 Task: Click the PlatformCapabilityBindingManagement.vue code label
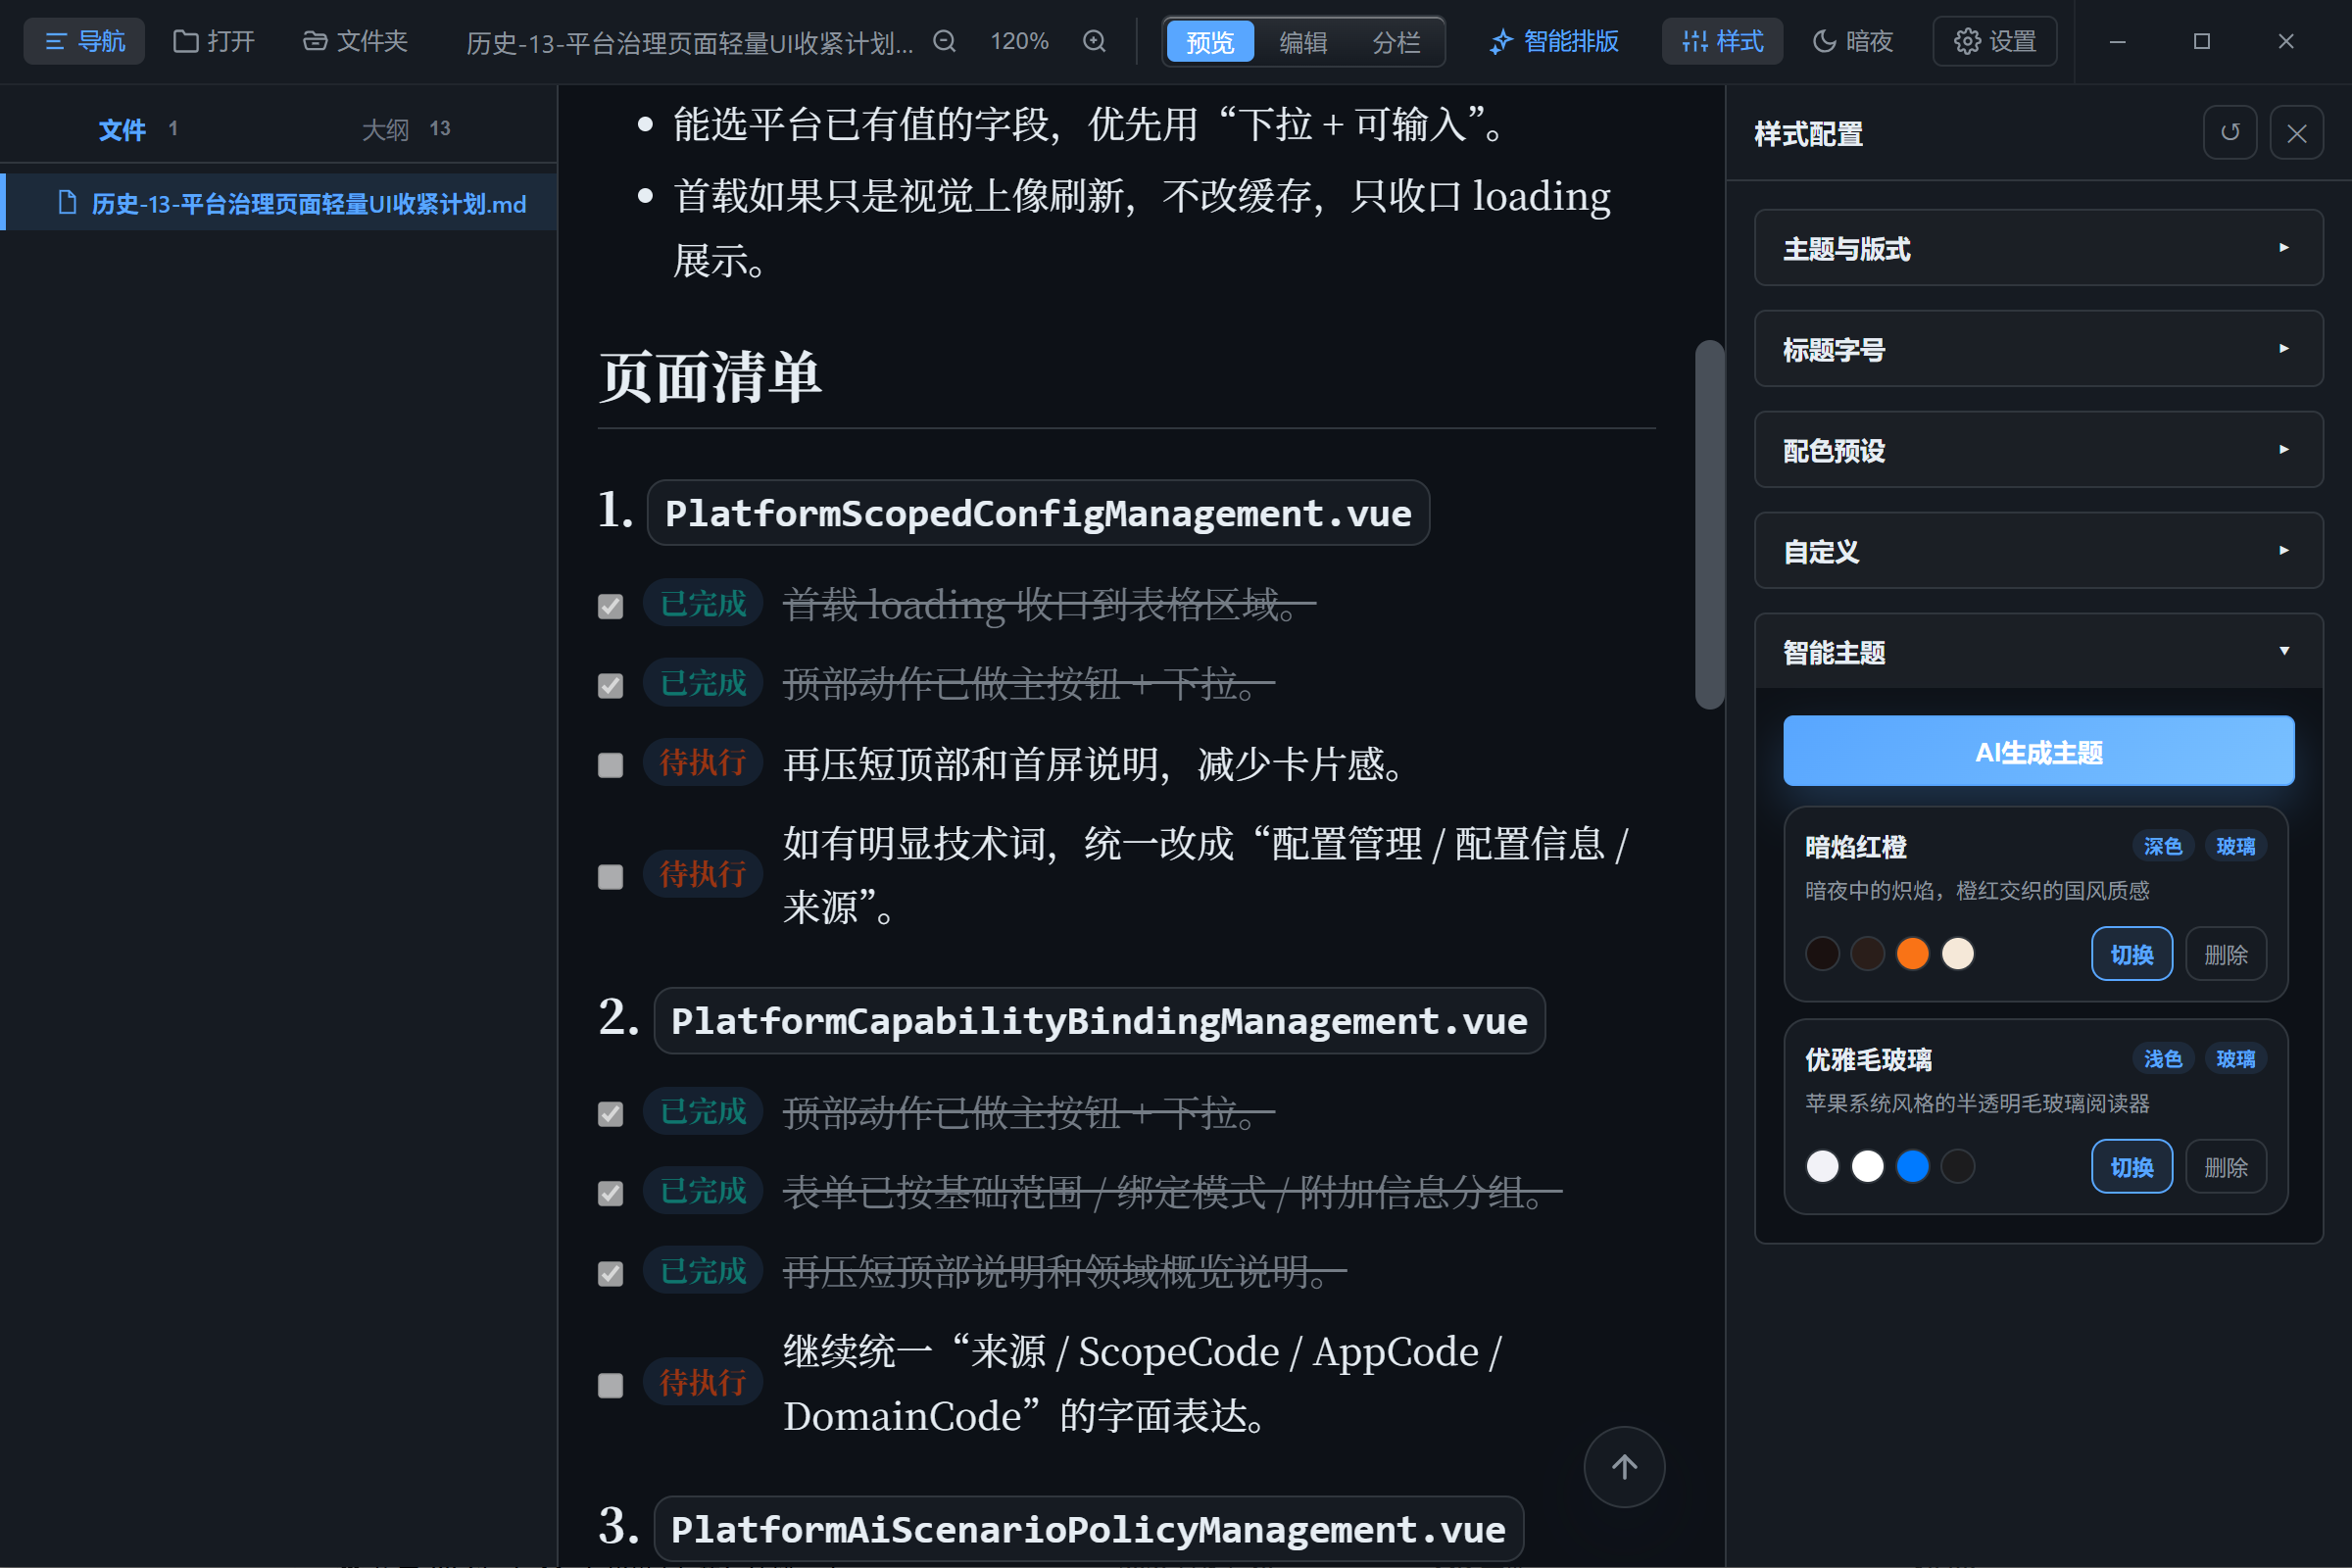point(1099,1020)
